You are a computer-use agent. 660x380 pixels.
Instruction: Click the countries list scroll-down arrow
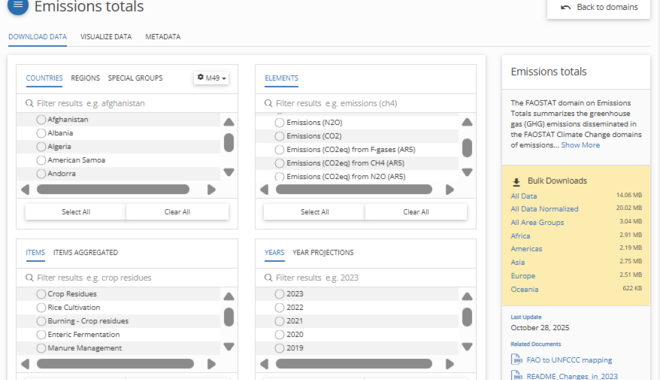(x=229, y=172)
